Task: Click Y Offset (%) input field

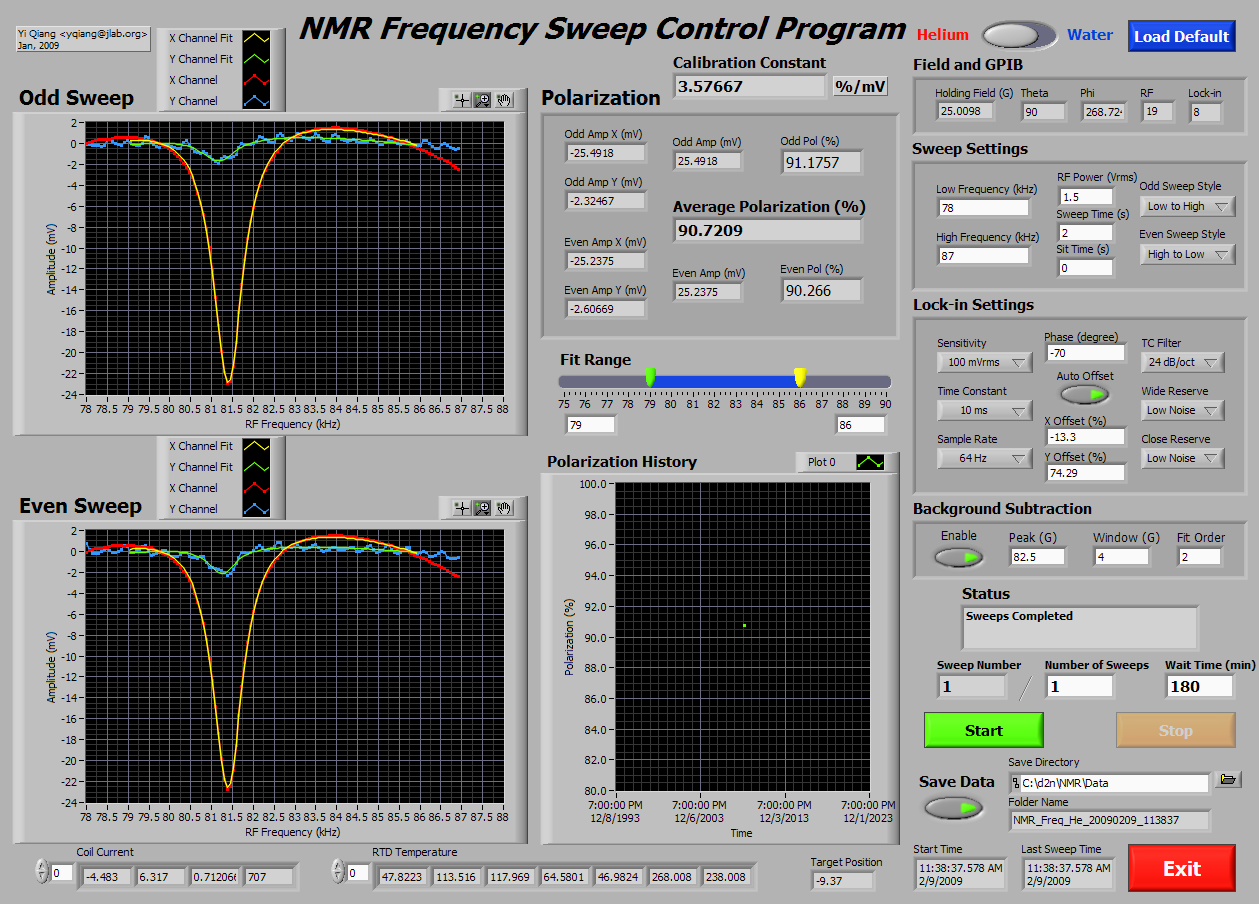Action: tap(1085, 473)
